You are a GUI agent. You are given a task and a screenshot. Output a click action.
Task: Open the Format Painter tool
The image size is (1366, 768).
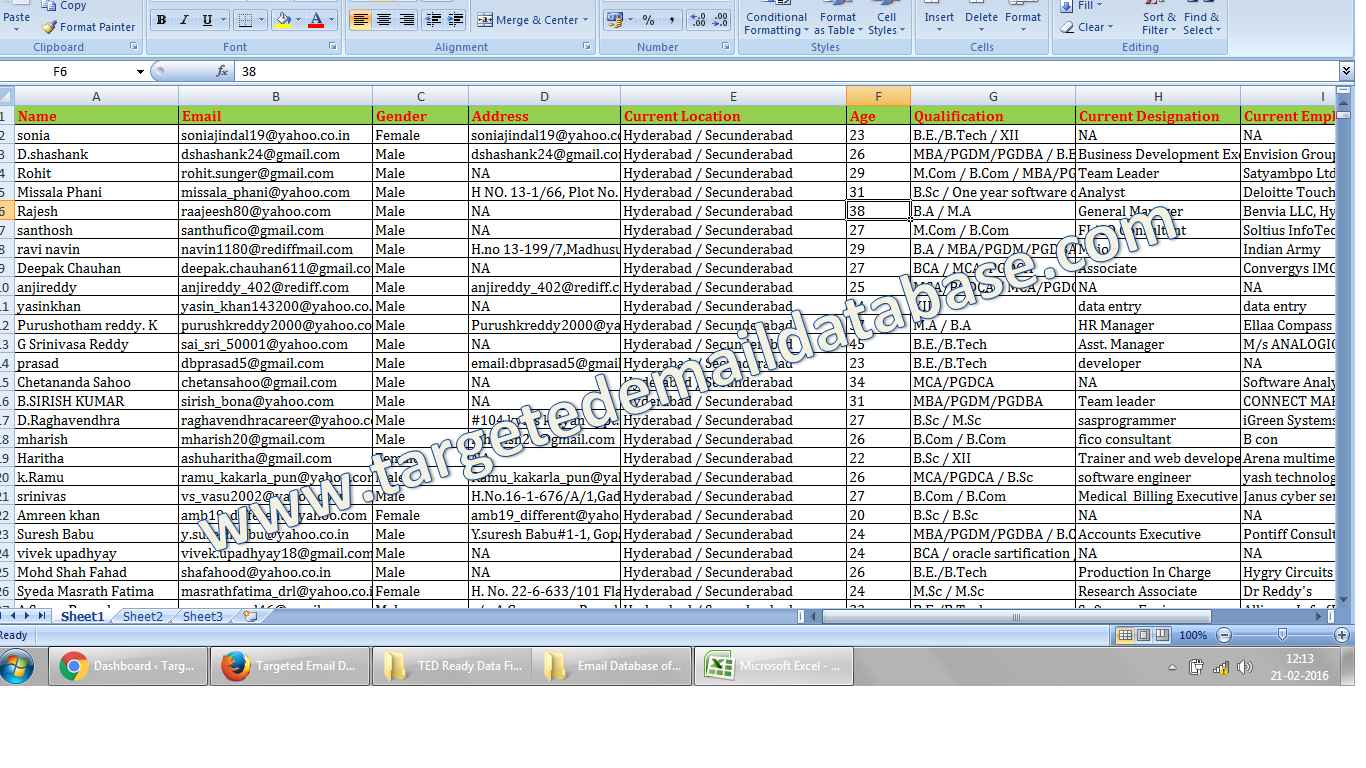coord(88,27)
